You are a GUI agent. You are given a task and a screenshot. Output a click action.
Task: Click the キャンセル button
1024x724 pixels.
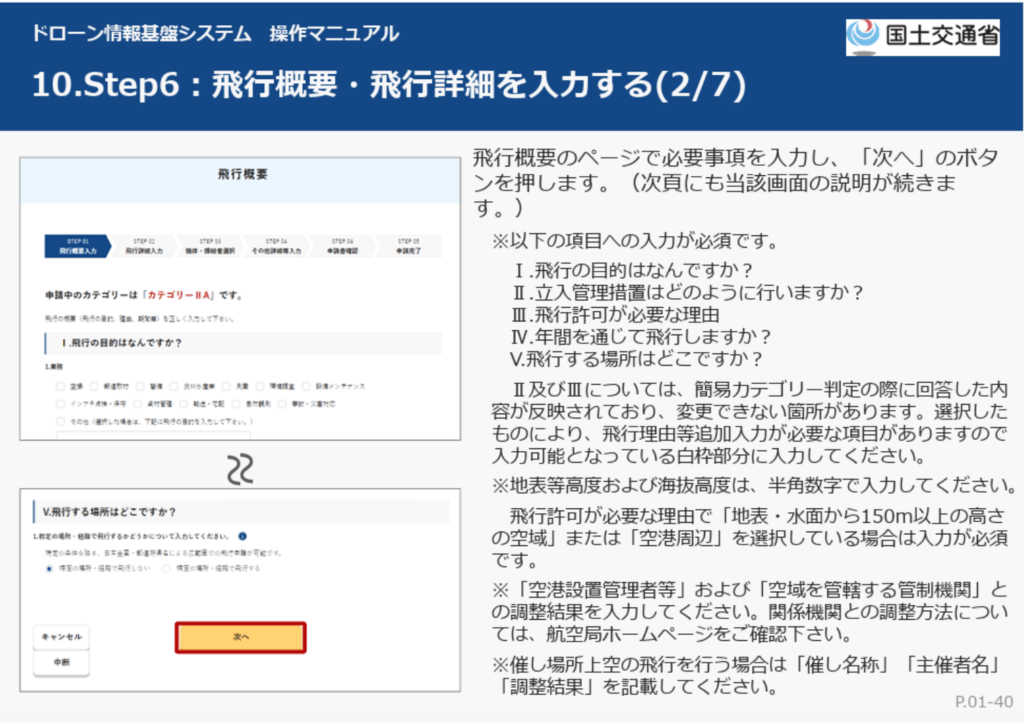pos(62,637)
